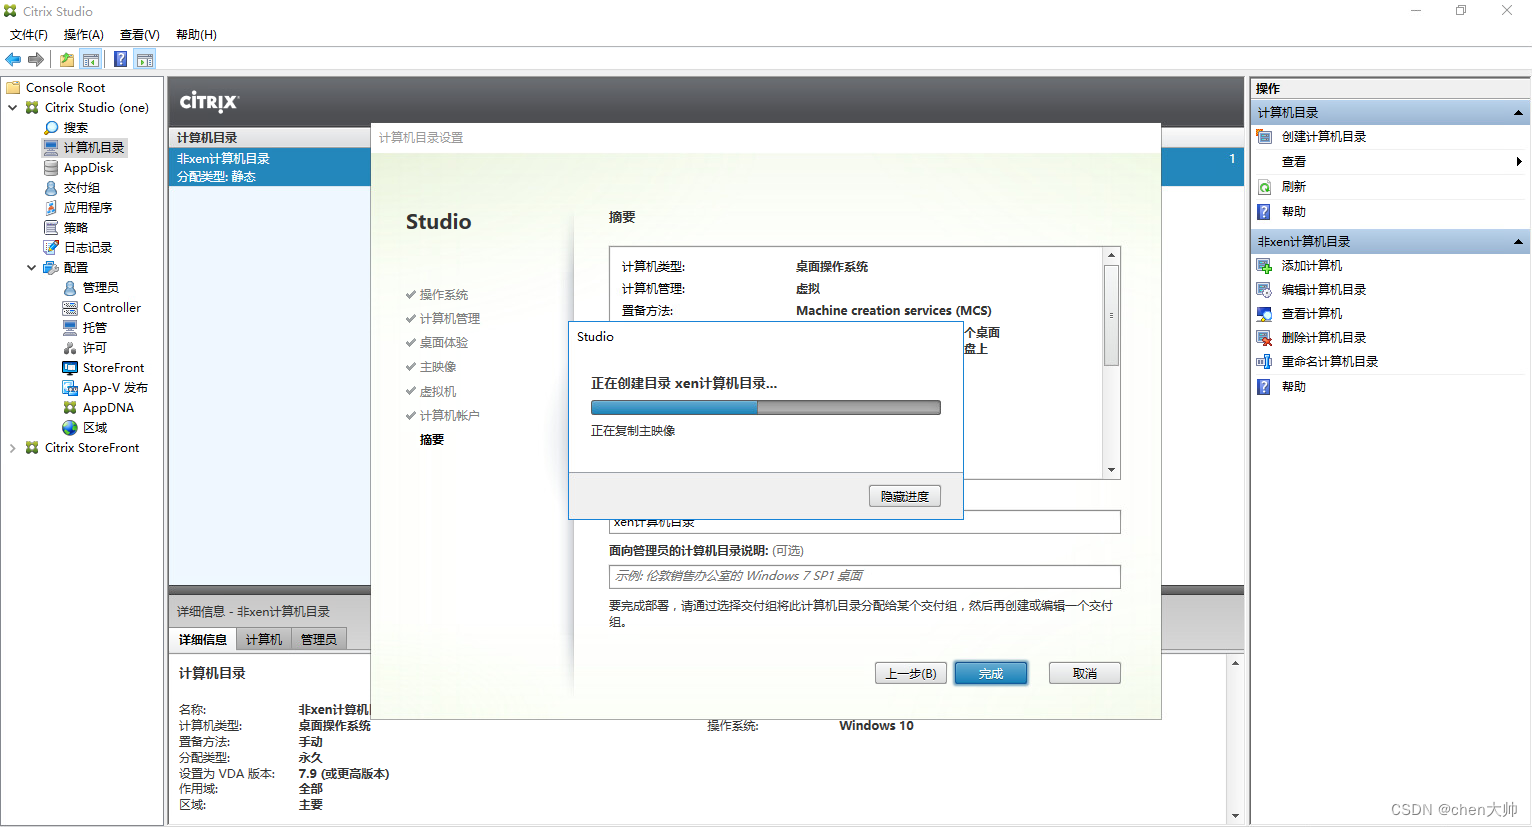Collapse the 配置 tree node
The width and height of the screenshot is (1532, 827).
pos(32,268)
